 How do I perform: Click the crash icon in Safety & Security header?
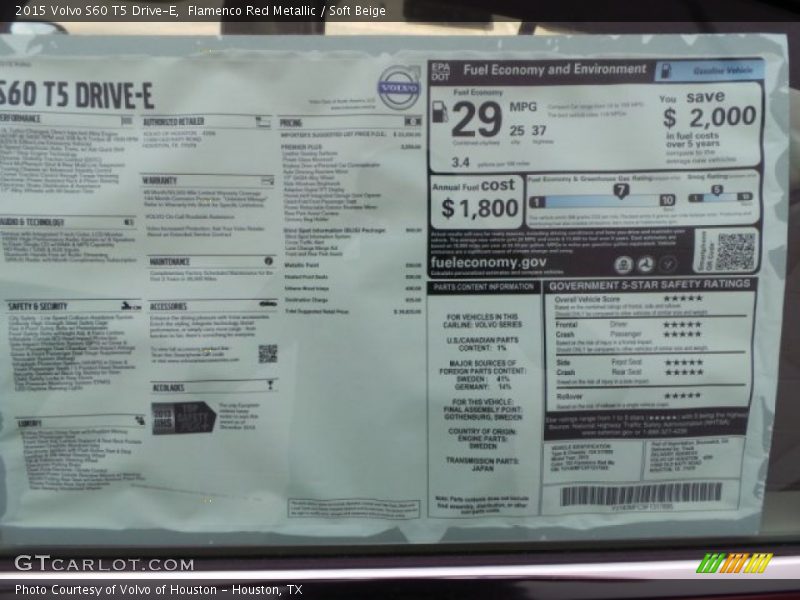pos(131,306)
